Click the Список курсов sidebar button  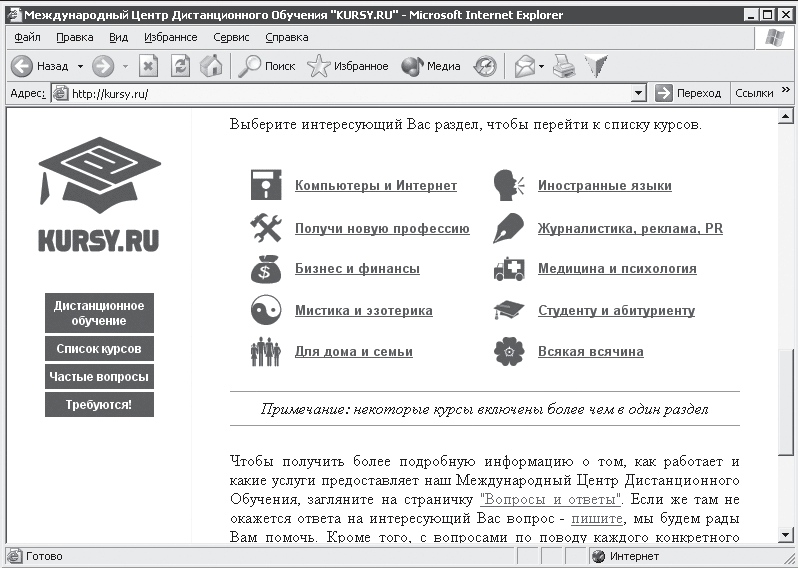coord(99,349)
